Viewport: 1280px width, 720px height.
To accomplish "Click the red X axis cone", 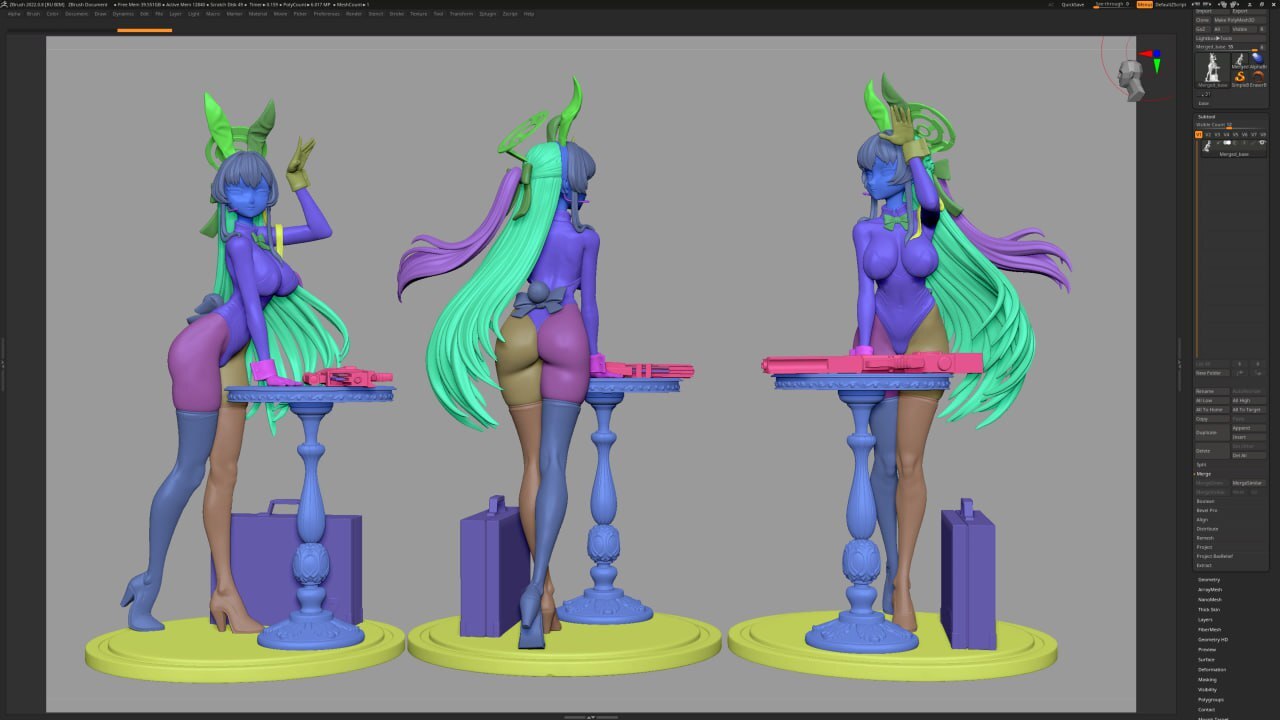I will click(x=1145, y=56).
